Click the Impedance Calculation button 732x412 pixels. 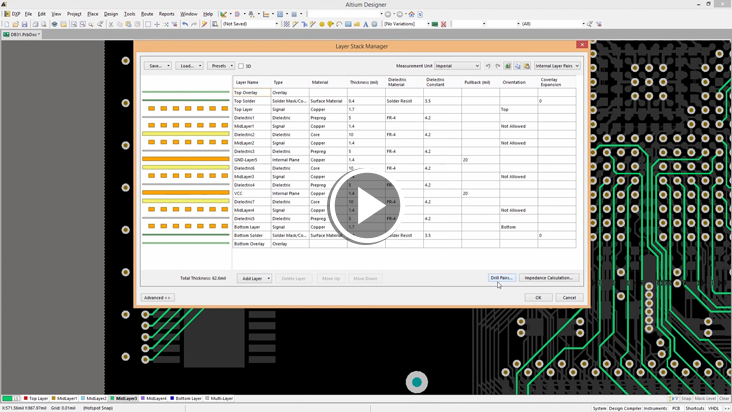[549, 278]
